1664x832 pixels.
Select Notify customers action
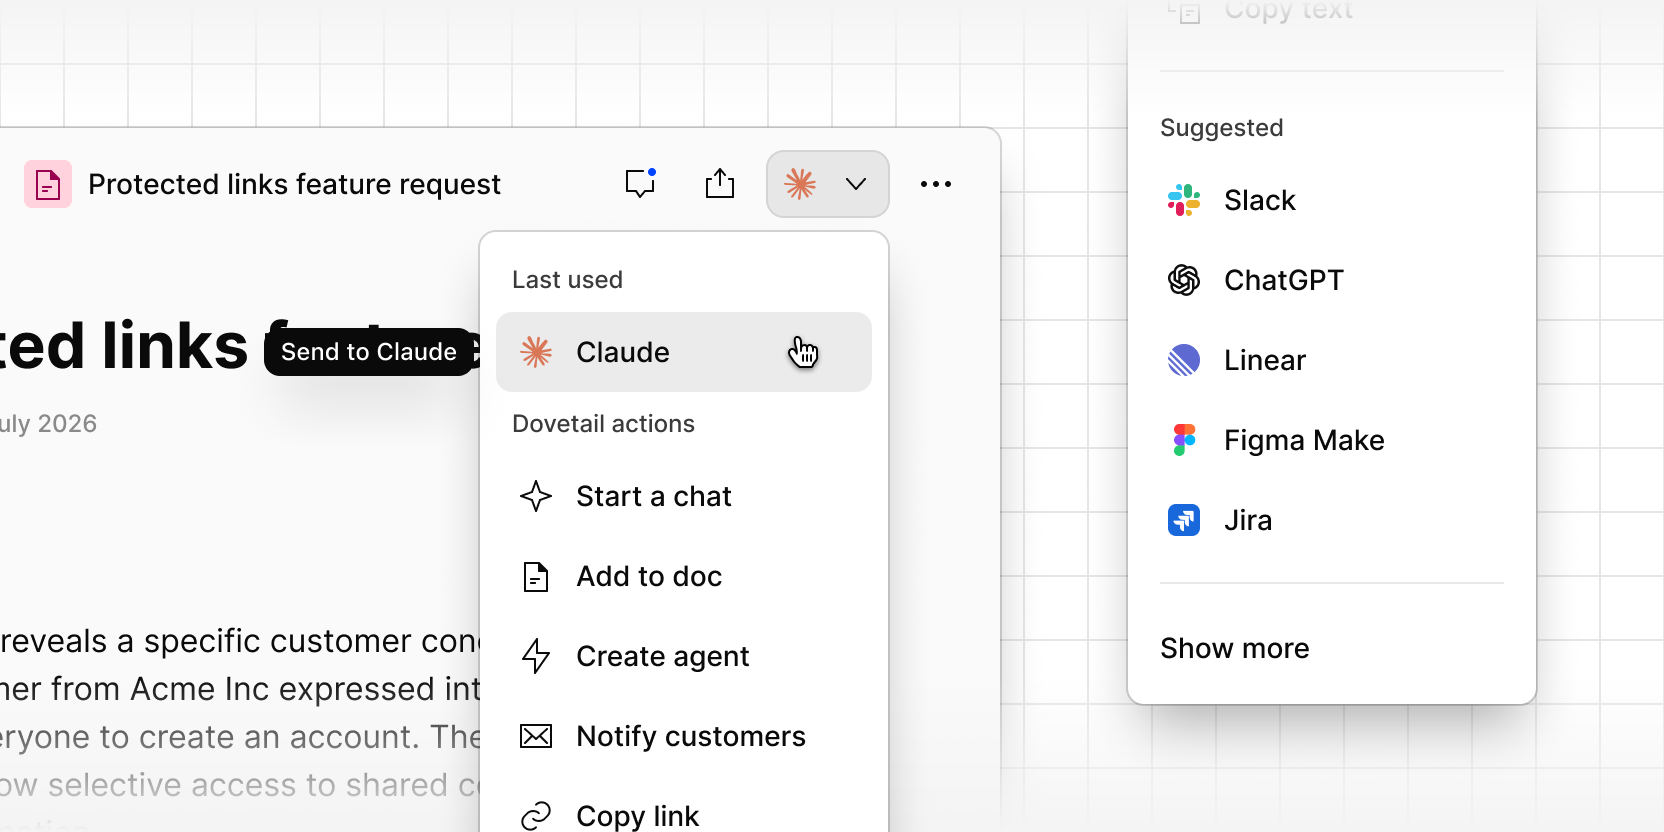(684, 736)
